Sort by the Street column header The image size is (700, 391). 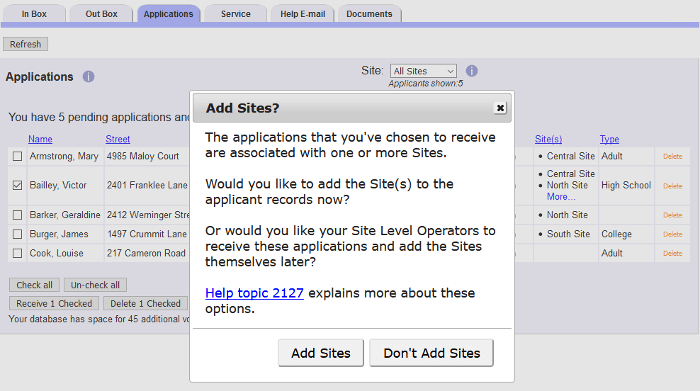[x=118, y=139]
